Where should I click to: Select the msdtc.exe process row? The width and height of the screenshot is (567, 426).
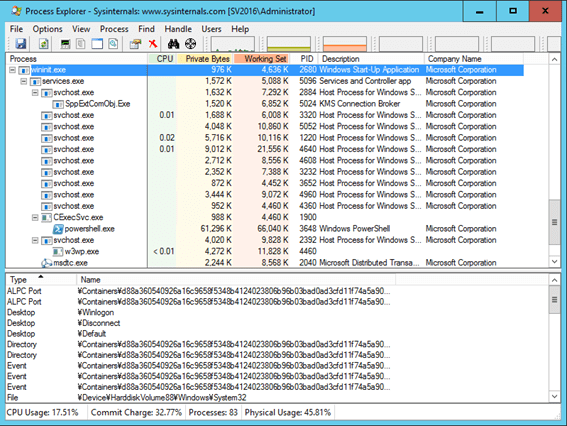[x=265, y=263]
